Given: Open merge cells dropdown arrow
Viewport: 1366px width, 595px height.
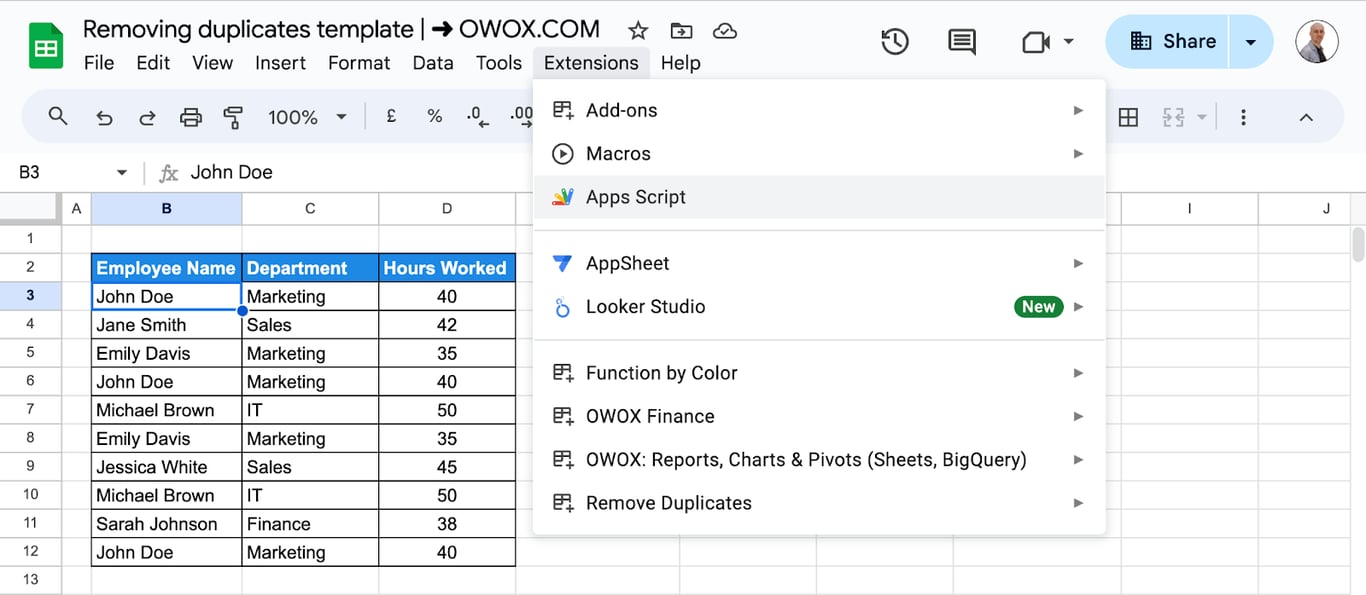Looking at the screenshot, I should pyautogui.click(x=1202, y=118).
